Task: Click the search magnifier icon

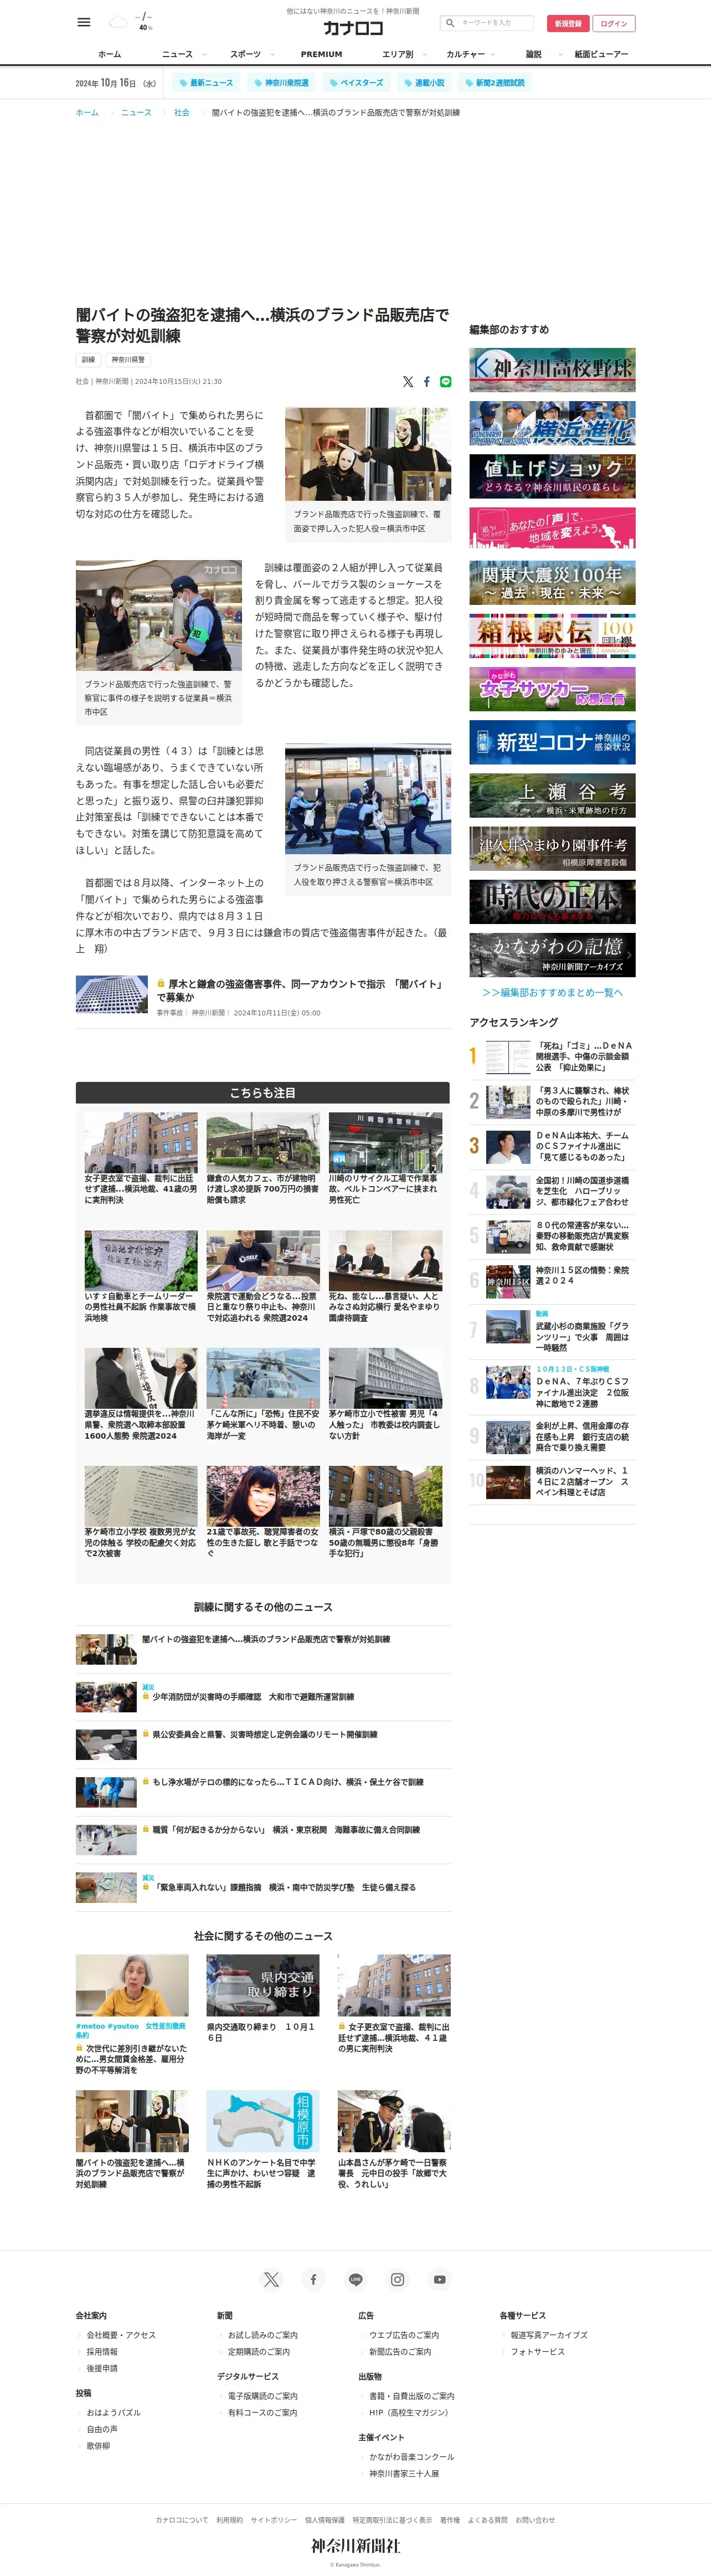Action: [x=450, y=22]
